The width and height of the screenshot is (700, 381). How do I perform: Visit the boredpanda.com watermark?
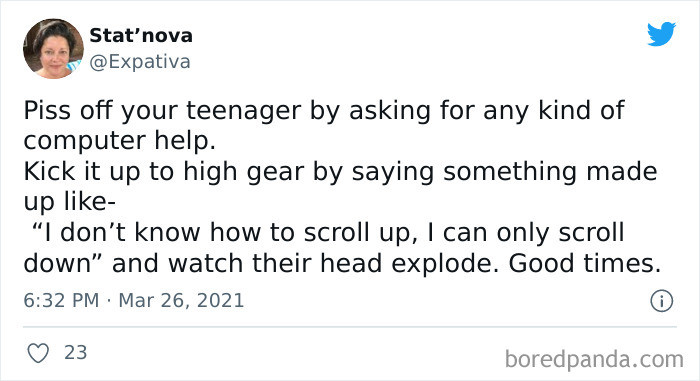[594, 359]
